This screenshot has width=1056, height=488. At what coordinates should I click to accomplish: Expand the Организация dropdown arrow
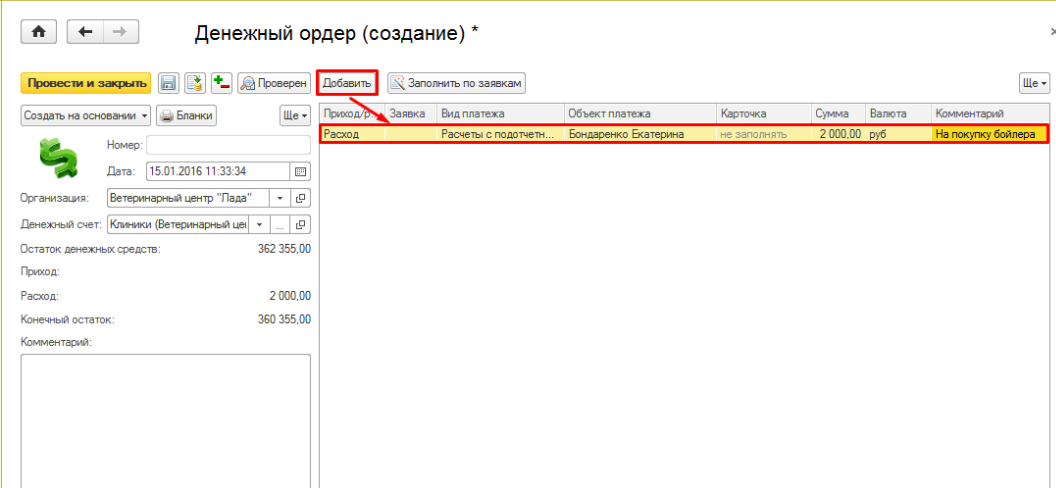coord(280,198)
